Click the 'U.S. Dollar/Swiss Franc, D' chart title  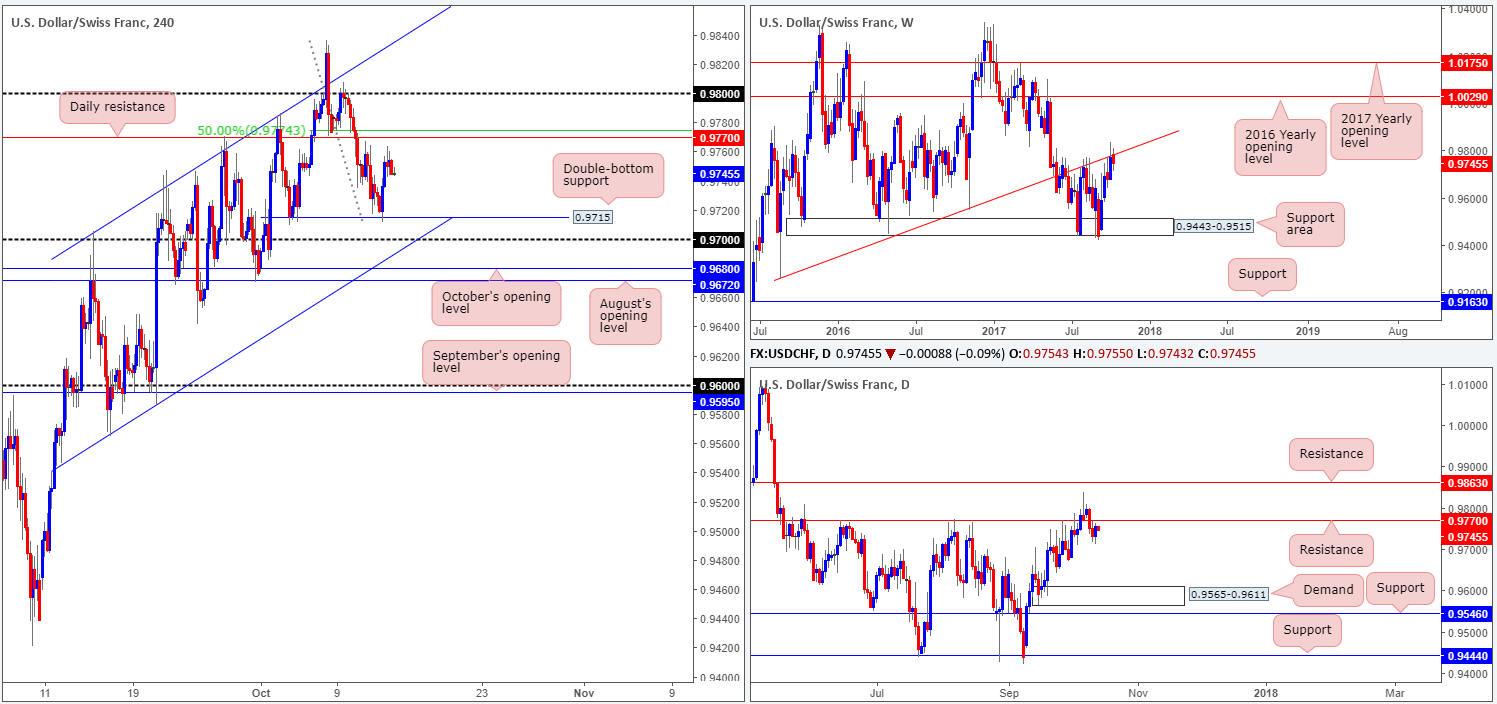835,384
